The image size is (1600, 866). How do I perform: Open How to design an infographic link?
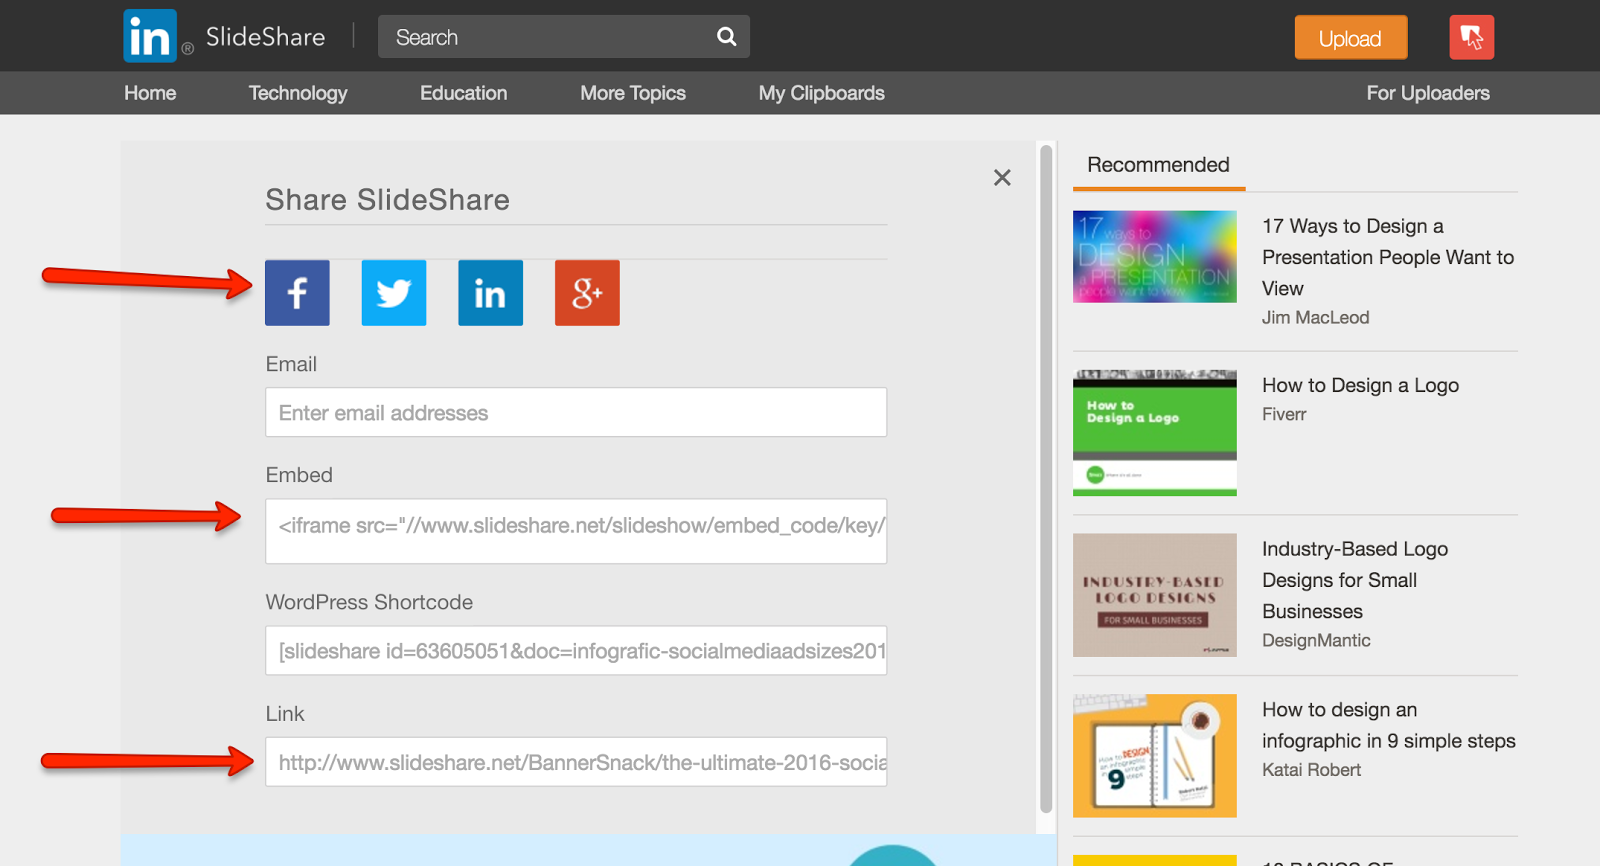[x=1389, y=725]
